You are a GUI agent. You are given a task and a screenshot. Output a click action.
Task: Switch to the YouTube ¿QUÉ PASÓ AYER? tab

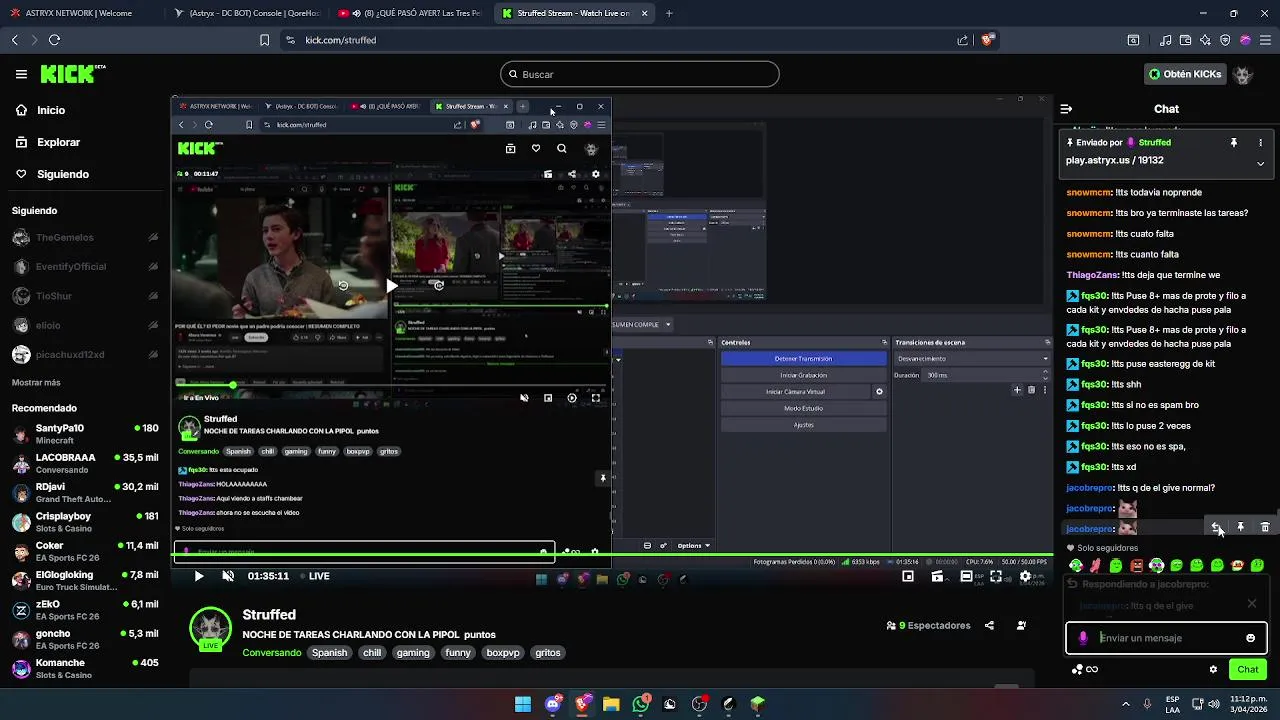click(x=410, y=14)
